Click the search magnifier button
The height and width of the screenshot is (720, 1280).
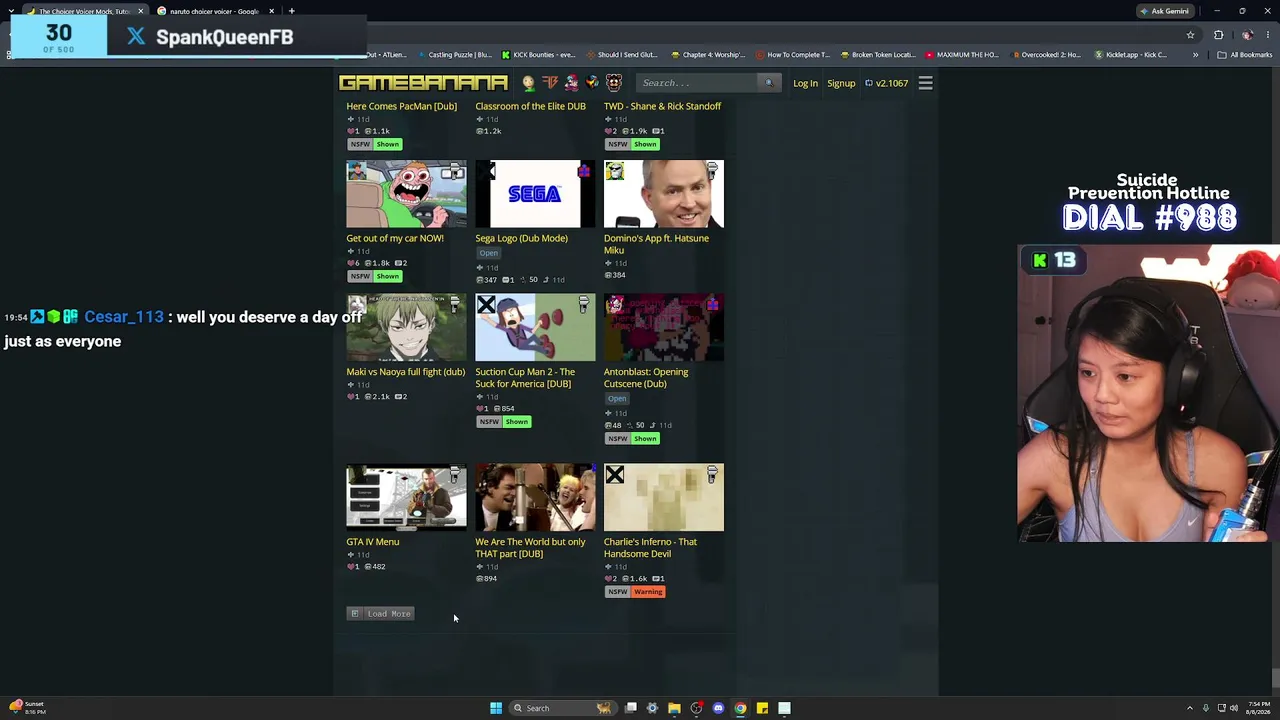coord(768,83)
